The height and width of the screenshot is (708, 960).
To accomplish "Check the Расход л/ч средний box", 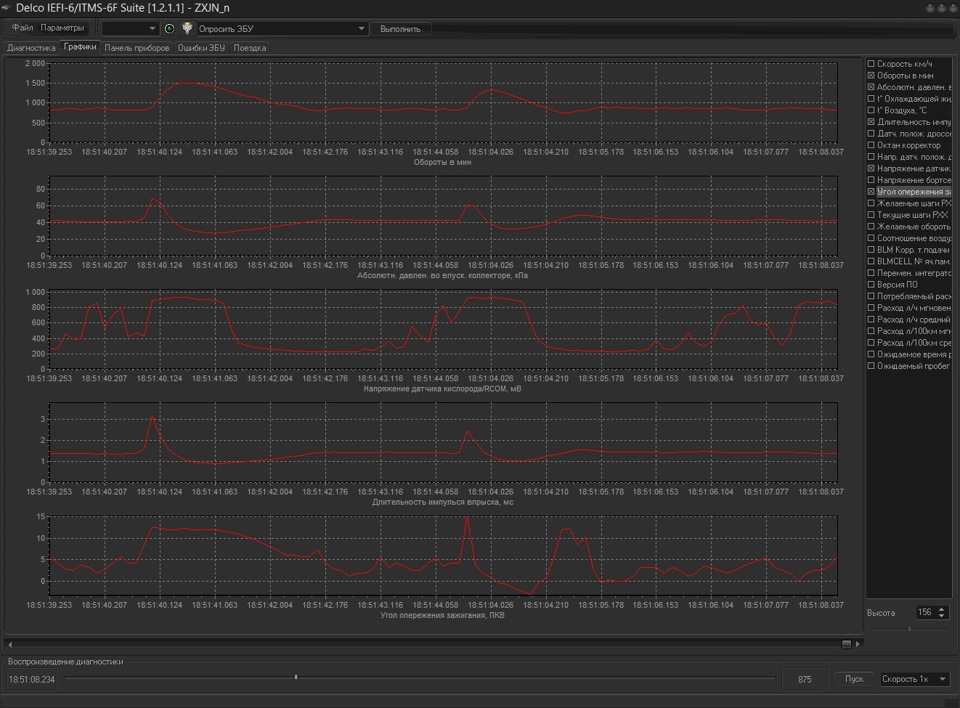I will pos(871,320).
